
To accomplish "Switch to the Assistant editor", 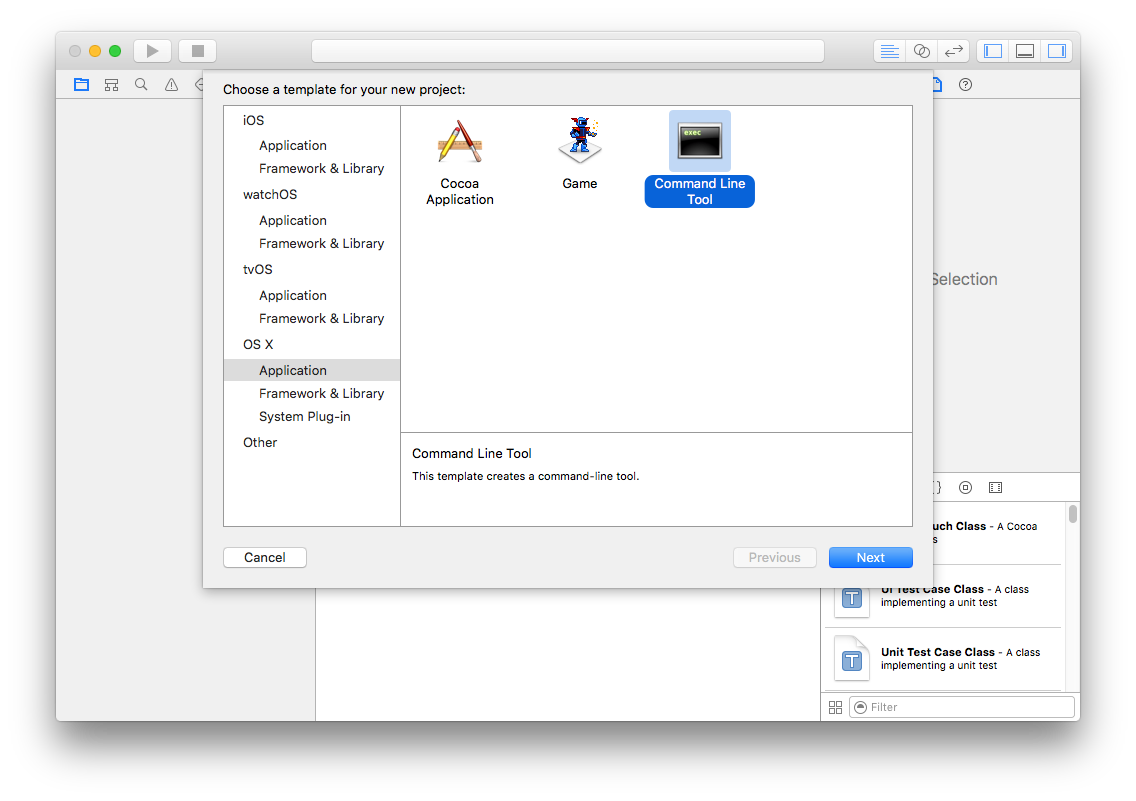I will [x=922, y=51].
